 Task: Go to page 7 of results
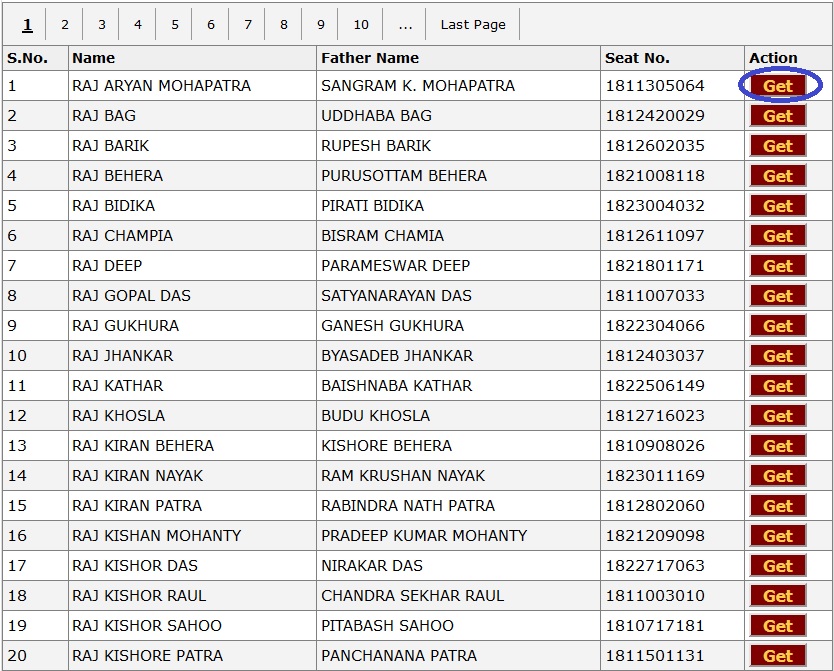click(247, 24)
